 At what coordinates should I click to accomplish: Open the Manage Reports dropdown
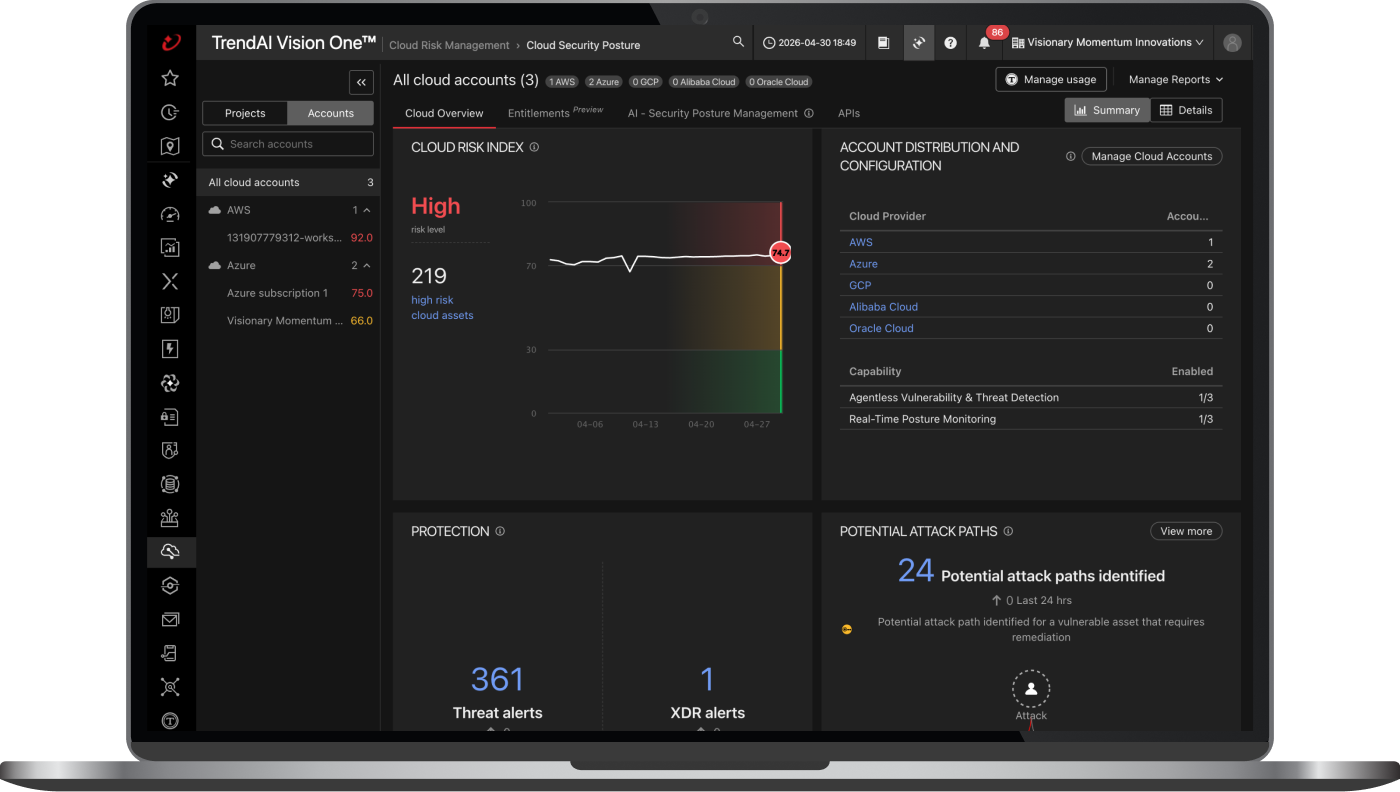pos(1176,79)
